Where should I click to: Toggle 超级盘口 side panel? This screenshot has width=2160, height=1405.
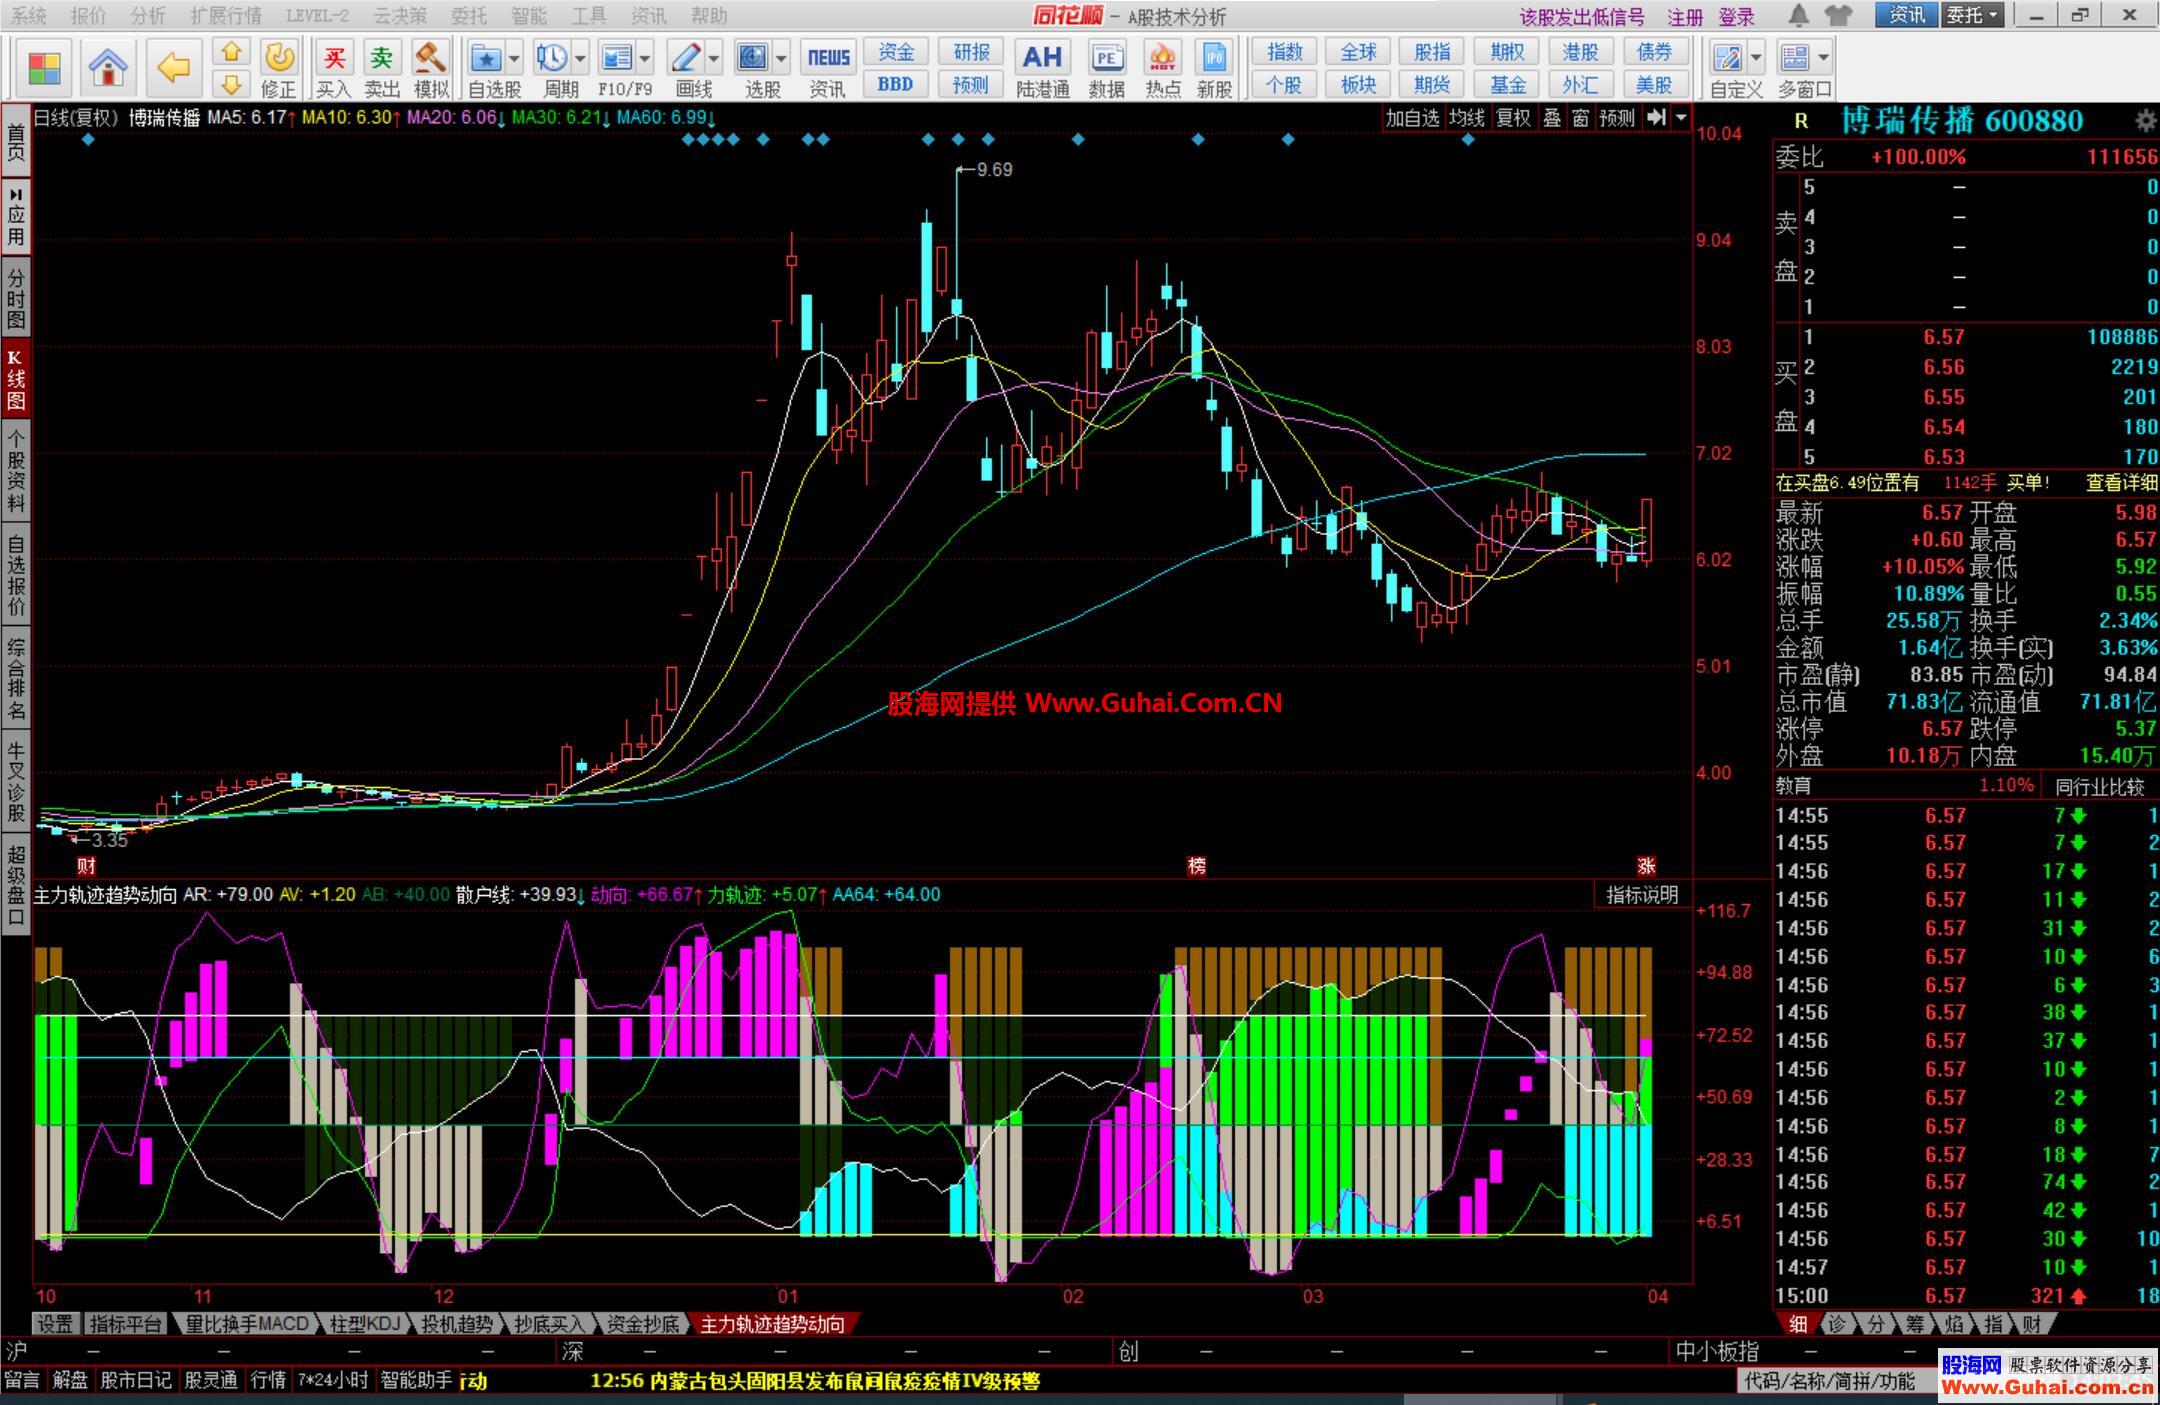[x=15, y=884]
